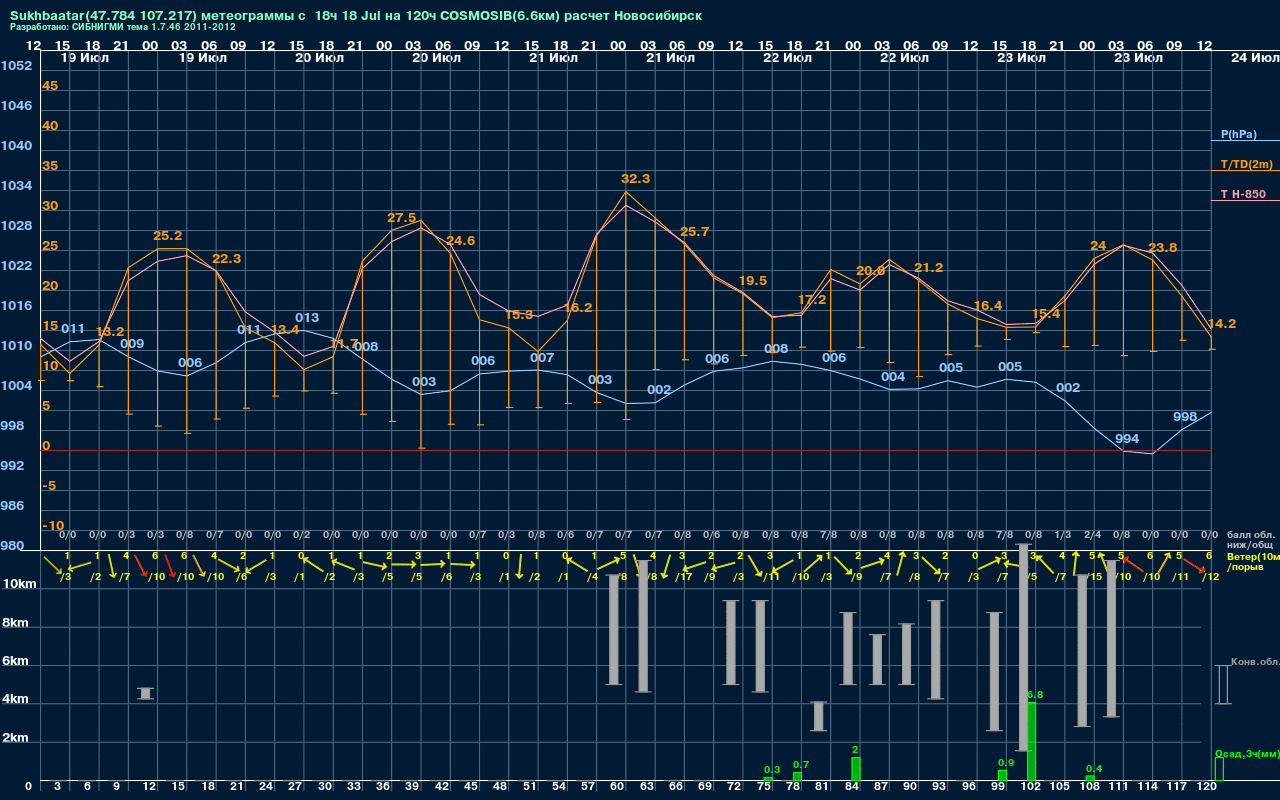Click forecast hour 75 on bottom axis
This screenshot has width=1280, height=800.
[764, 787]
